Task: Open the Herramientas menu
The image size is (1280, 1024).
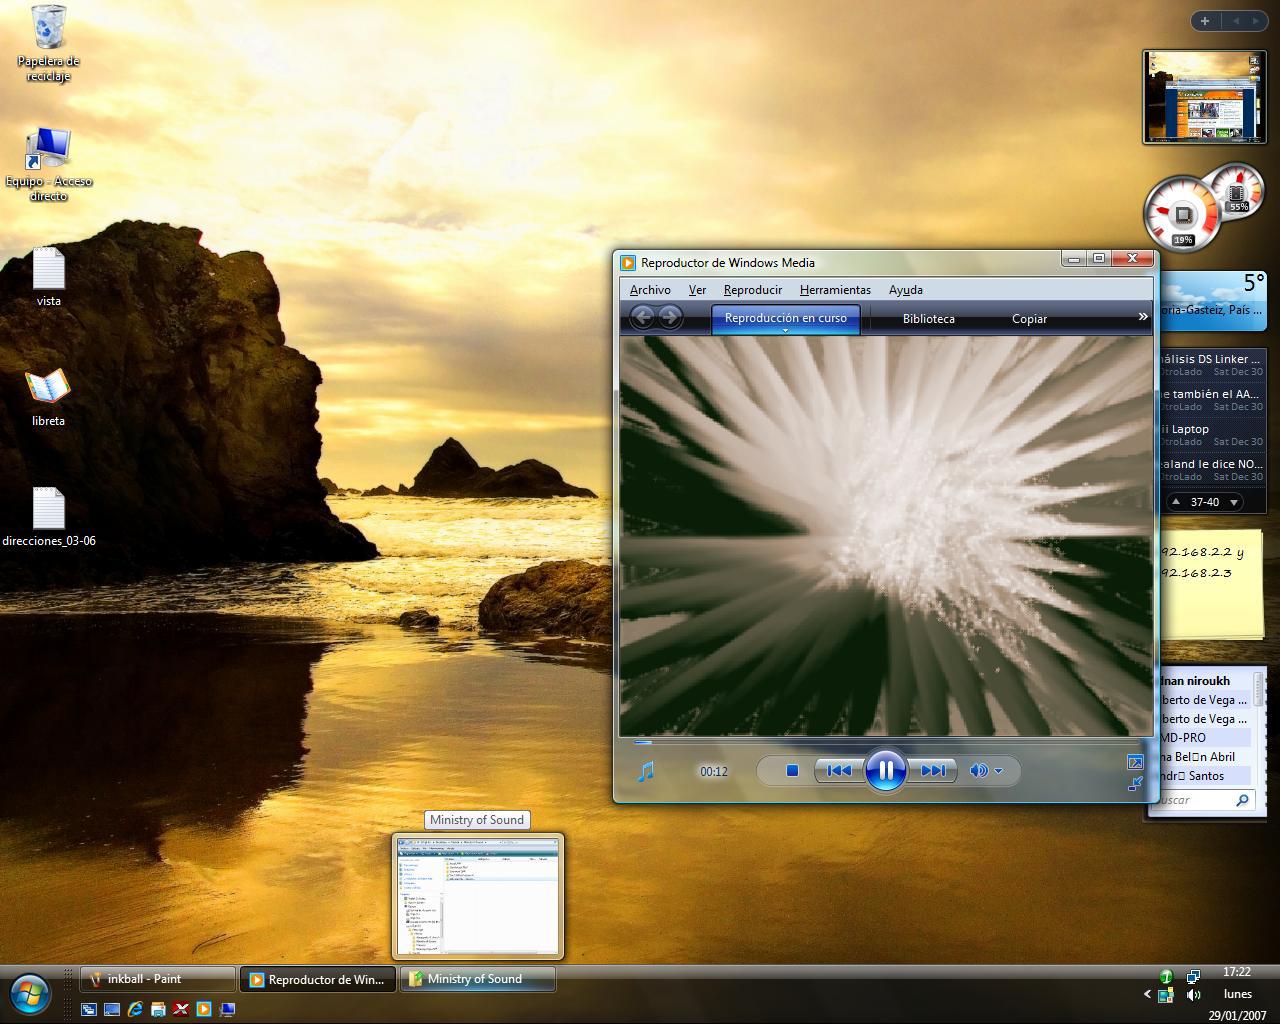Action: [835, 290]
